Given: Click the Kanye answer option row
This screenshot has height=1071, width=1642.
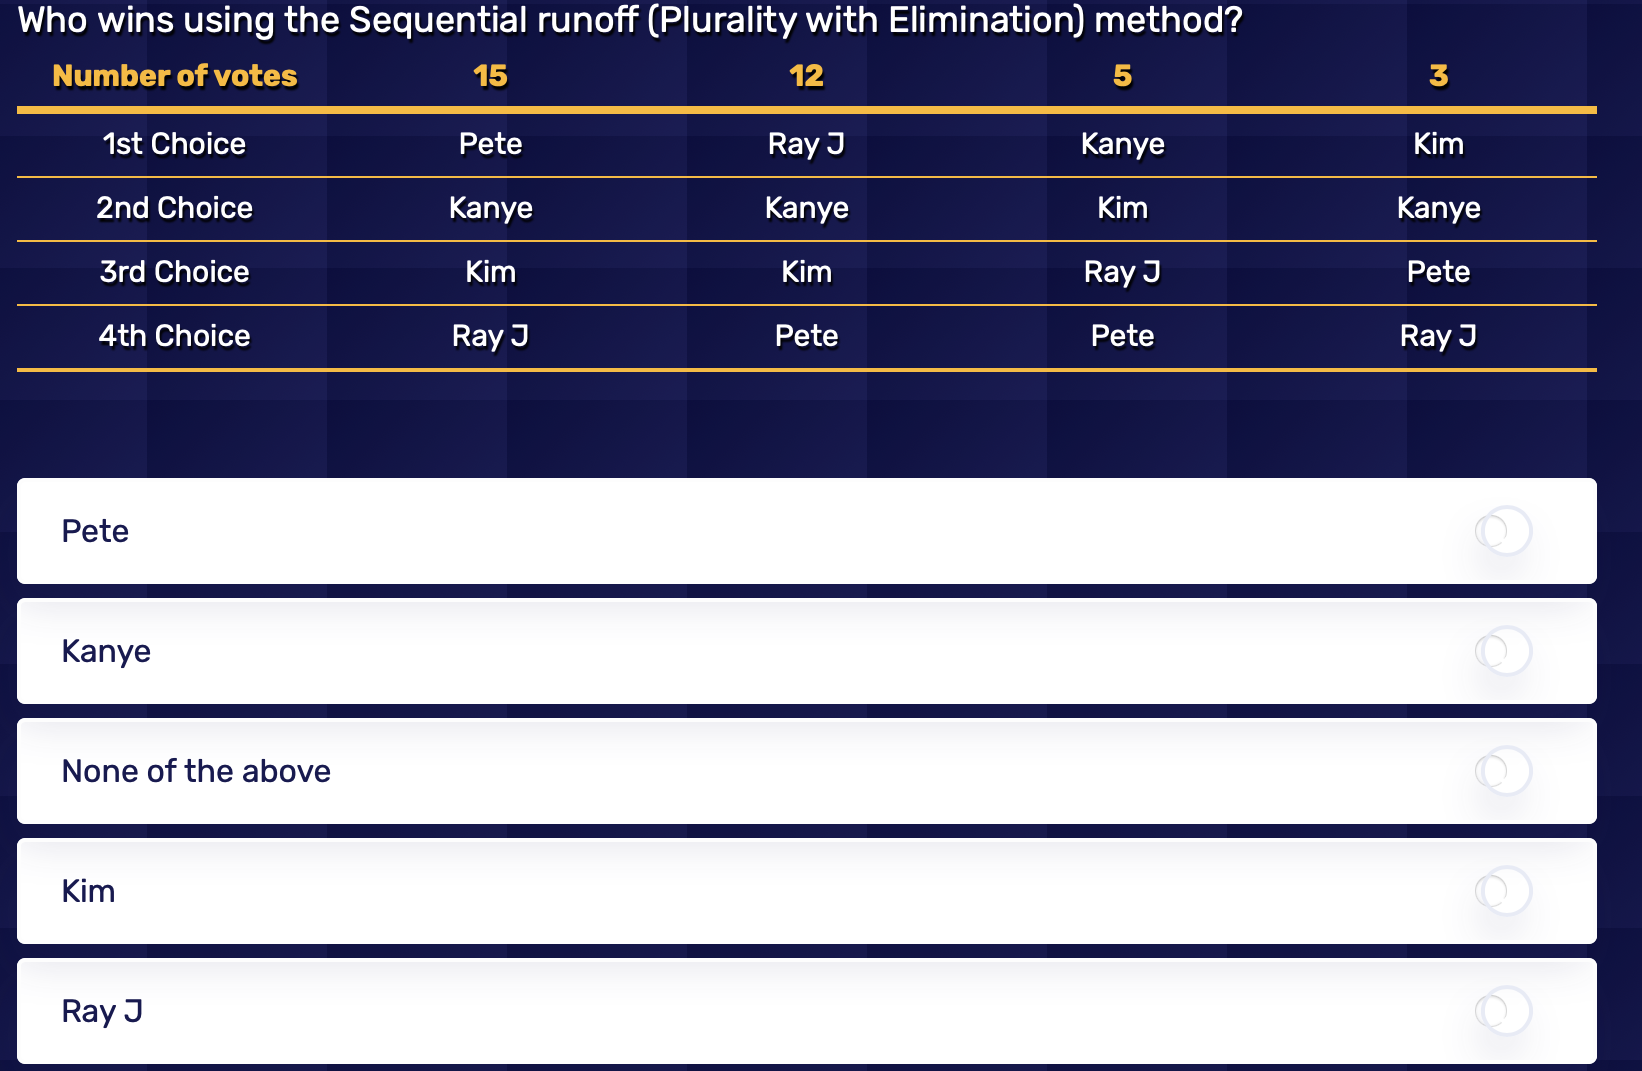Looking at the screenshot, I should click(700, 651).
